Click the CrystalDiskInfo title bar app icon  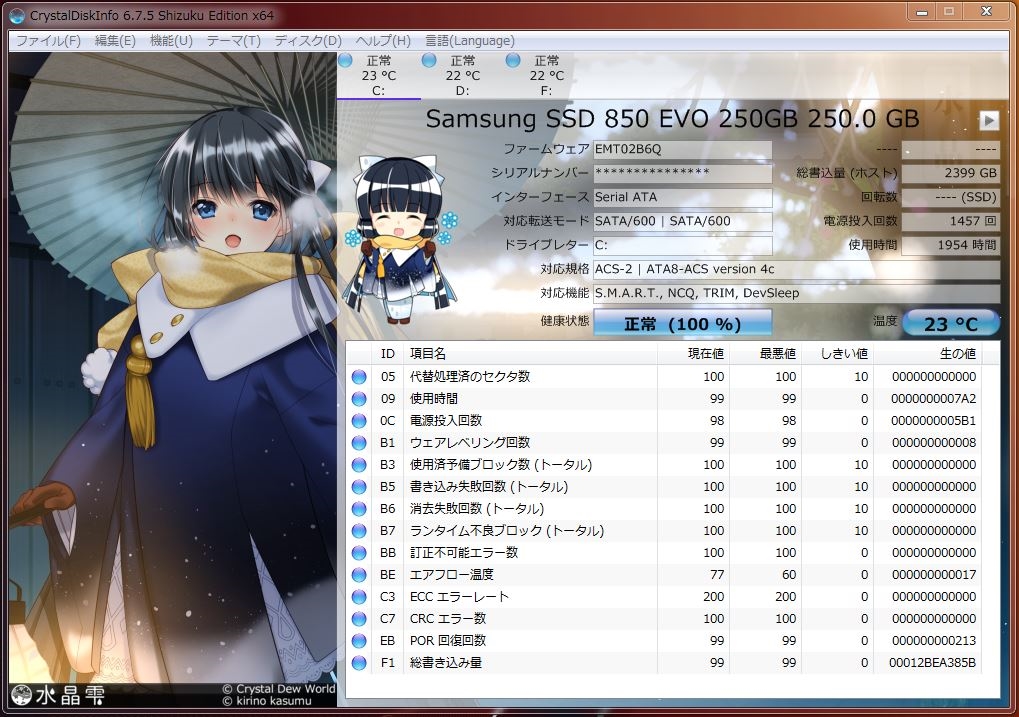17,15
